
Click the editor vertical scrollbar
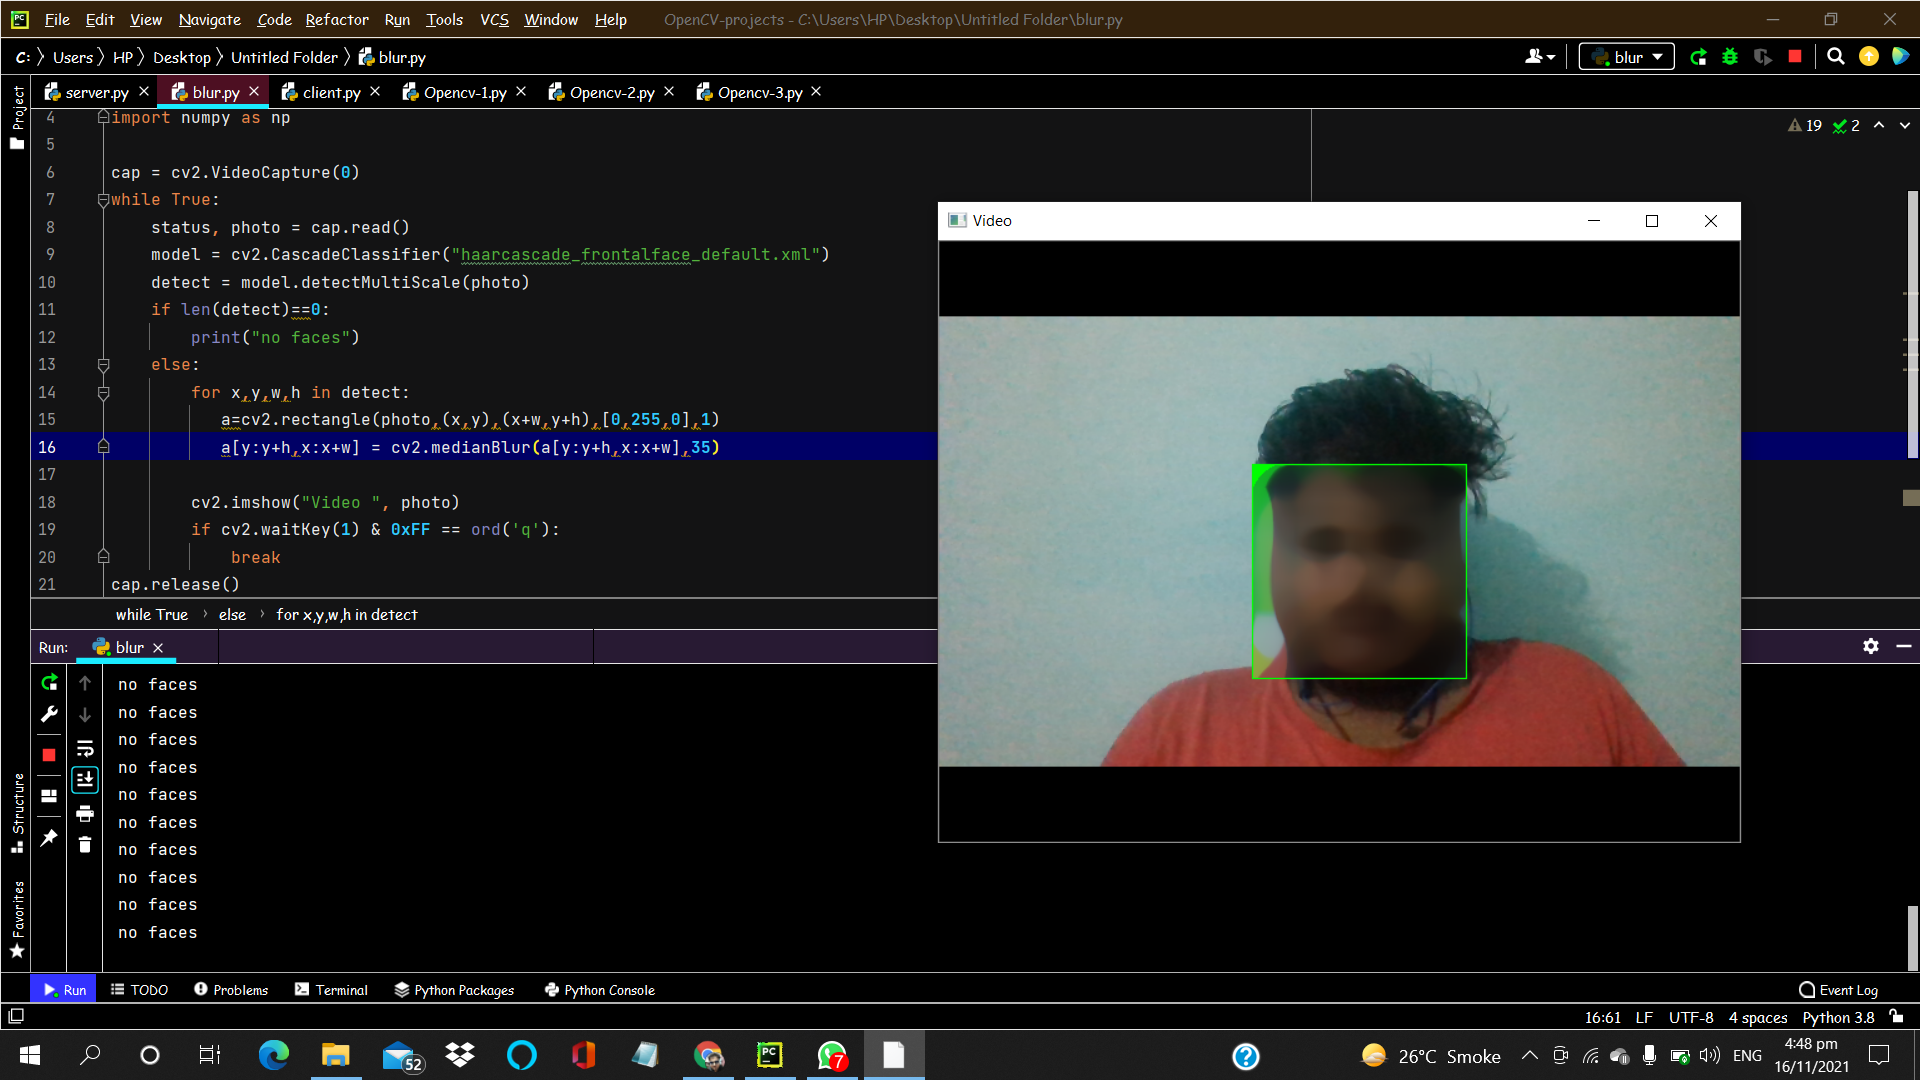[x=1912, y=325]
